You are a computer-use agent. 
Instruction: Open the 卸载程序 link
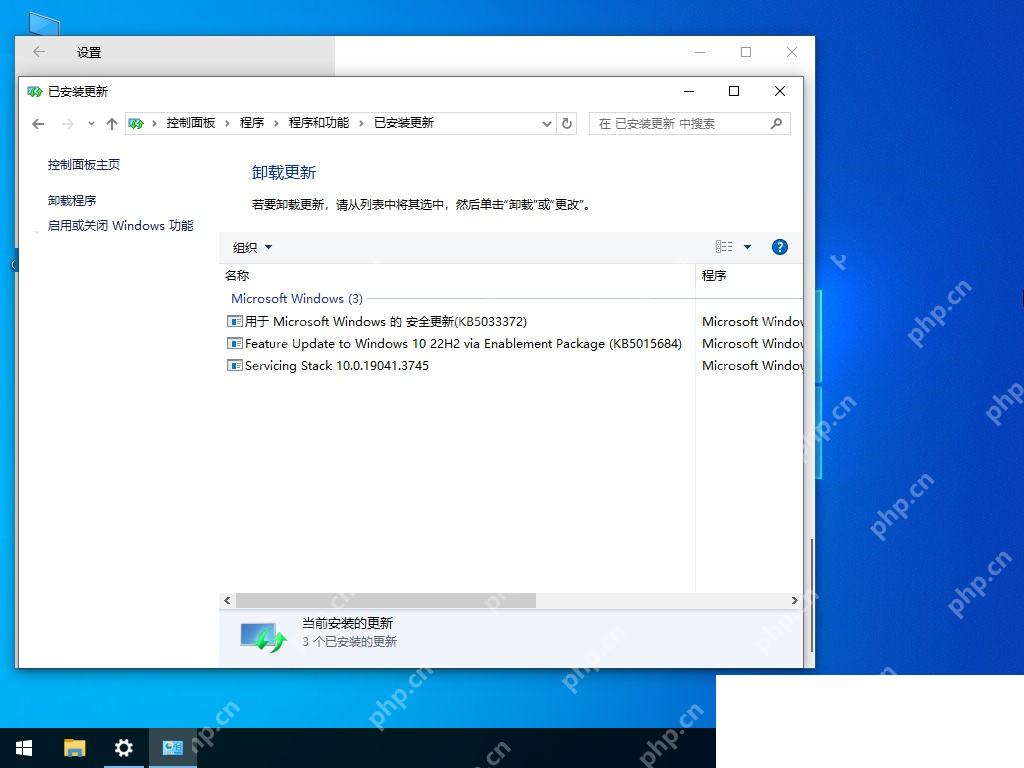(x=72, y=200)
